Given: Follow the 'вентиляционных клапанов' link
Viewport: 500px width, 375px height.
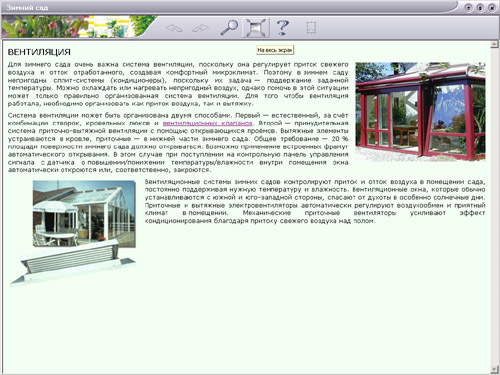Looking at the screenshot, I should pos(207,123).
